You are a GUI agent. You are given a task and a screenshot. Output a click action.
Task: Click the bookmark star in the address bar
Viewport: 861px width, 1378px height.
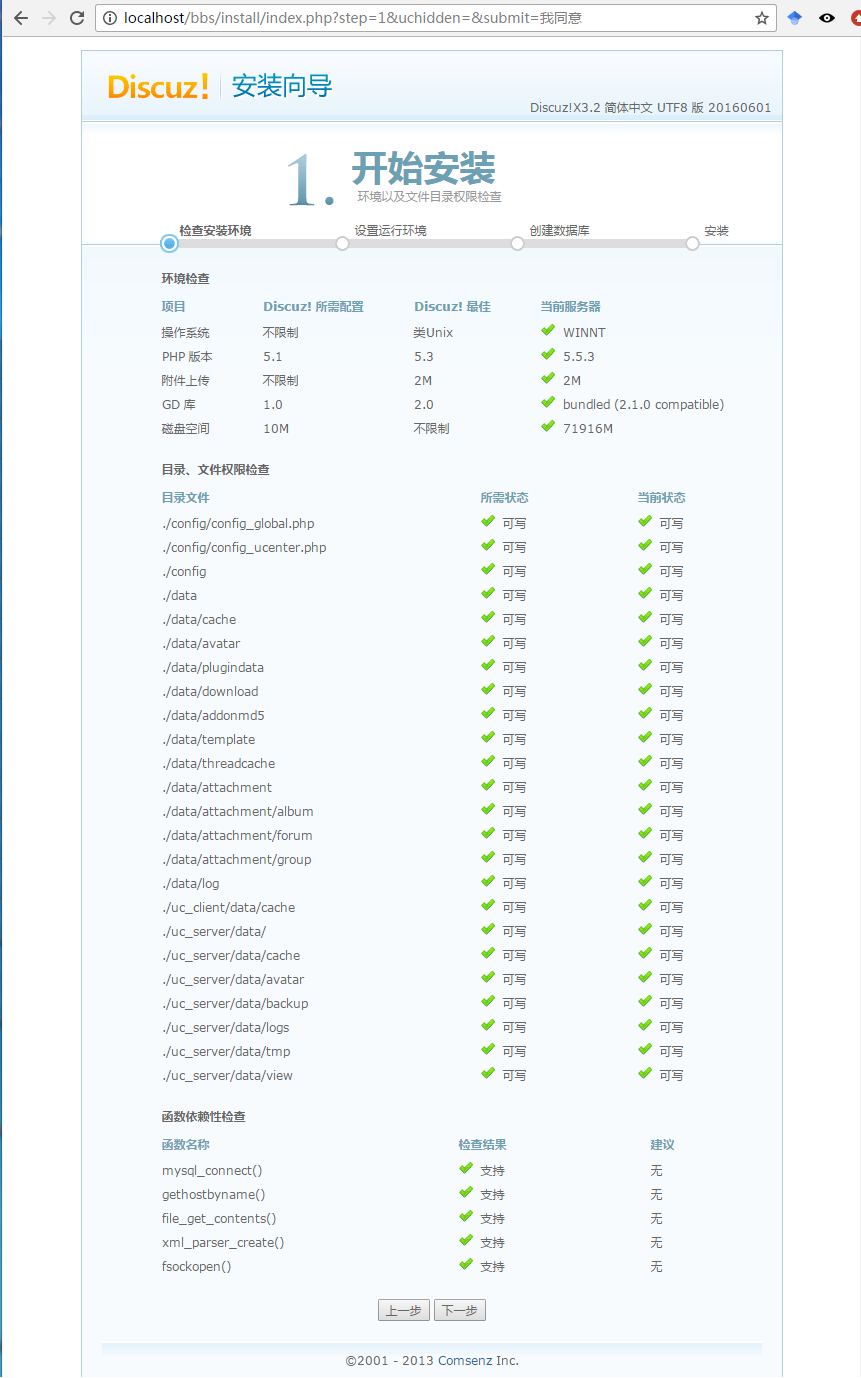coord(760,17)
